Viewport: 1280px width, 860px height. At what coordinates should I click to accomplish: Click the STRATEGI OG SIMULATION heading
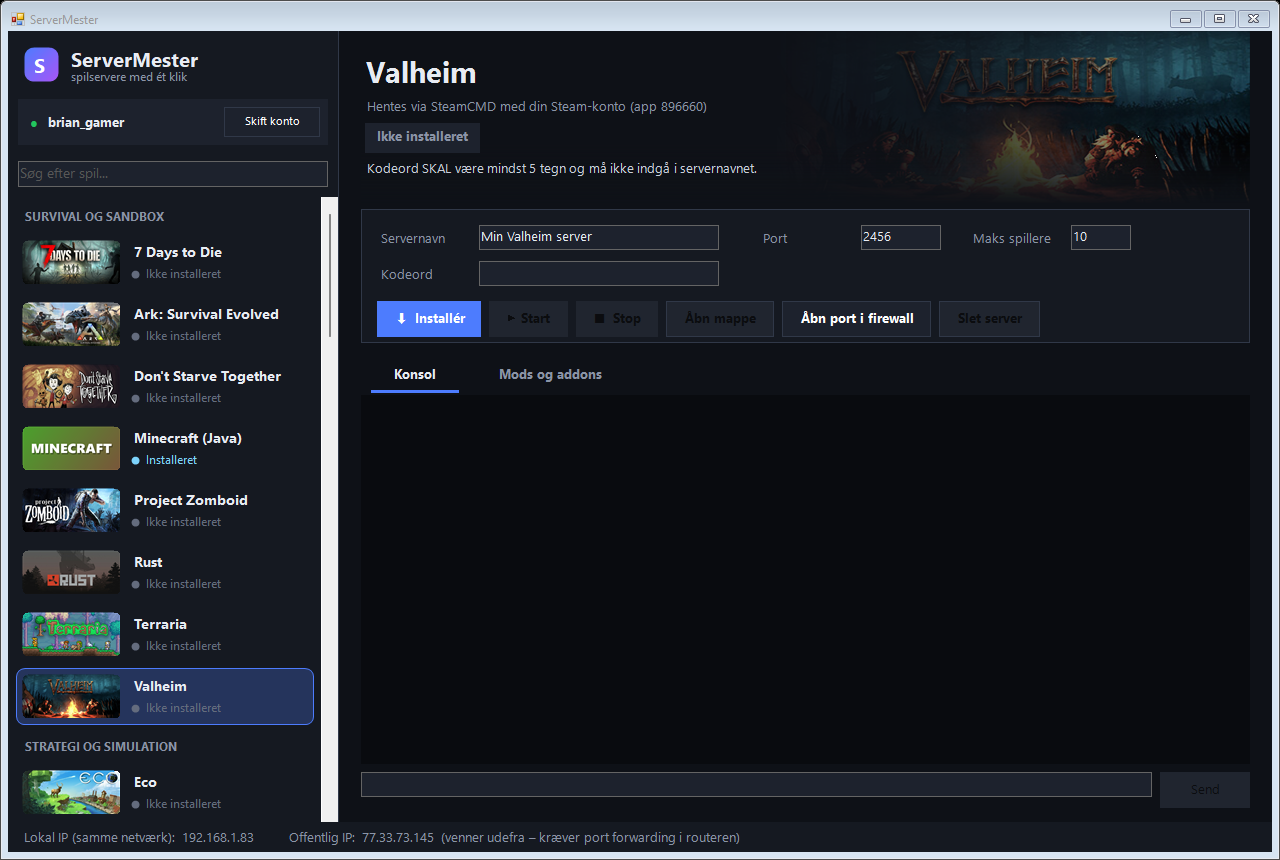pyautogui.click(x=101, y=747)
